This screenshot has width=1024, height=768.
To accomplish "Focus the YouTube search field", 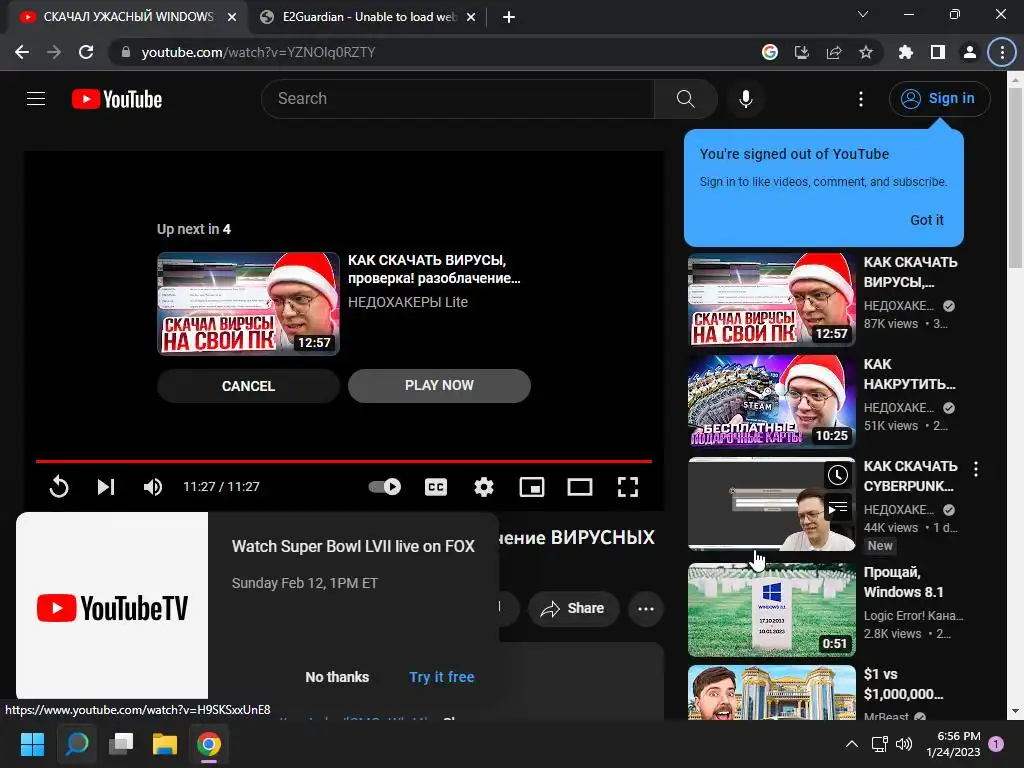I will click(x=458, y=99).
